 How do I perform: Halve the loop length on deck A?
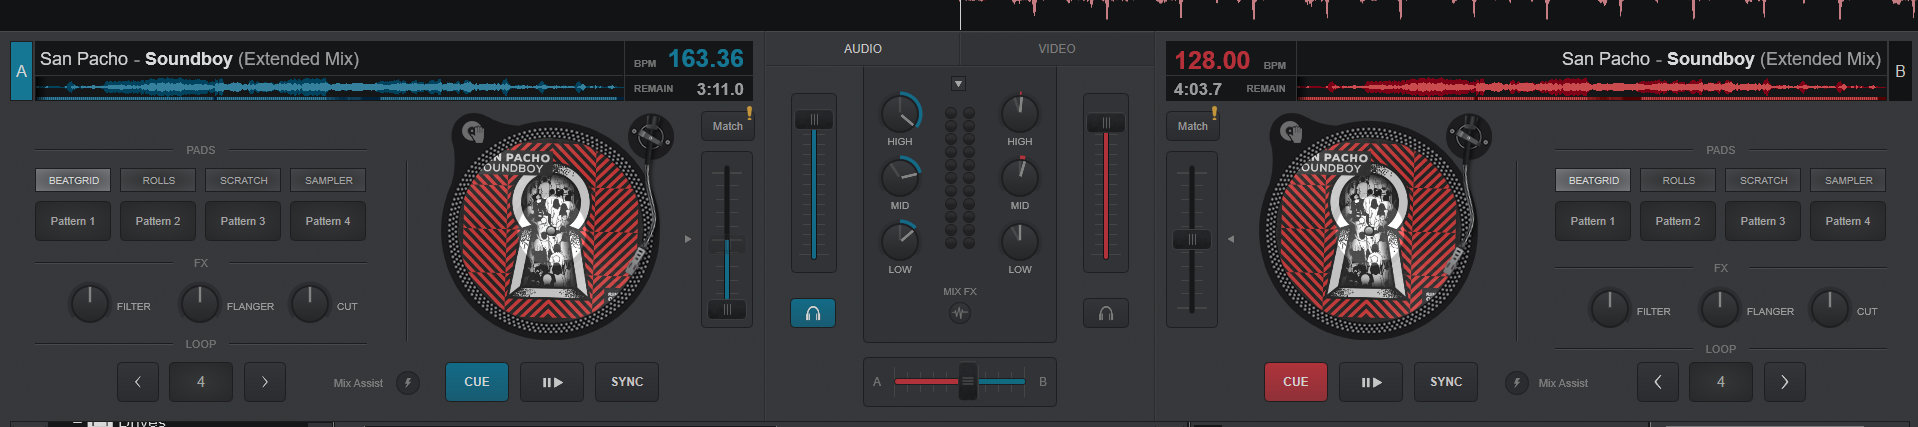pyautogui.click(x=138, y=382)
